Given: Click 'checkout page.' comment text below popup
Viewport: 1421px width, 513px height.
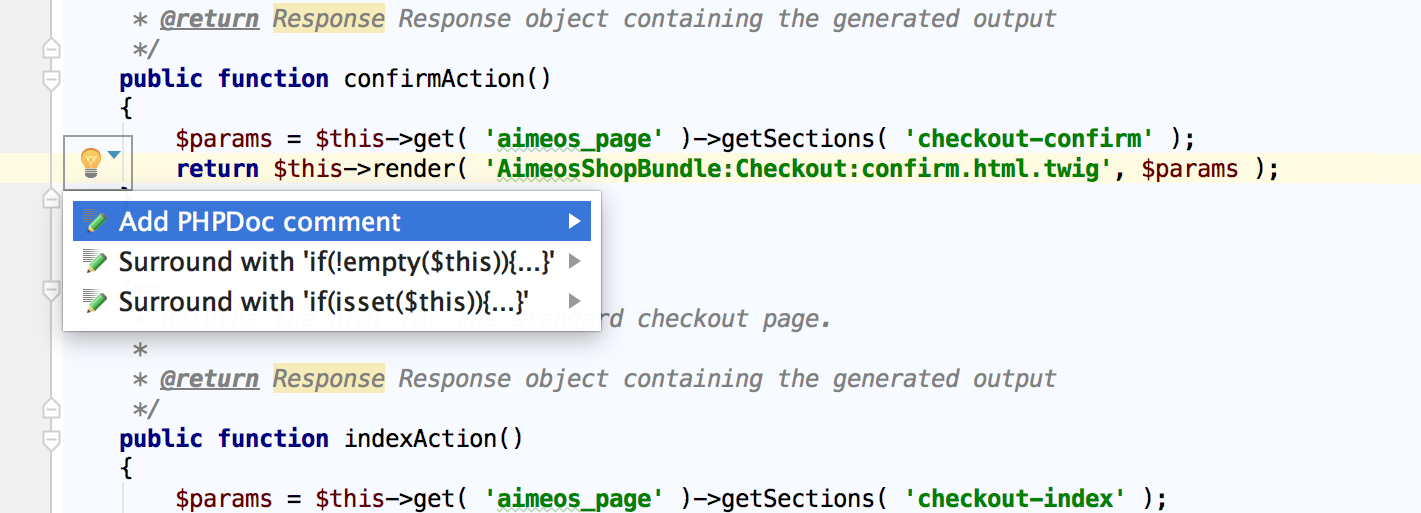Looking at the screenshot, I should coord(733,319).
